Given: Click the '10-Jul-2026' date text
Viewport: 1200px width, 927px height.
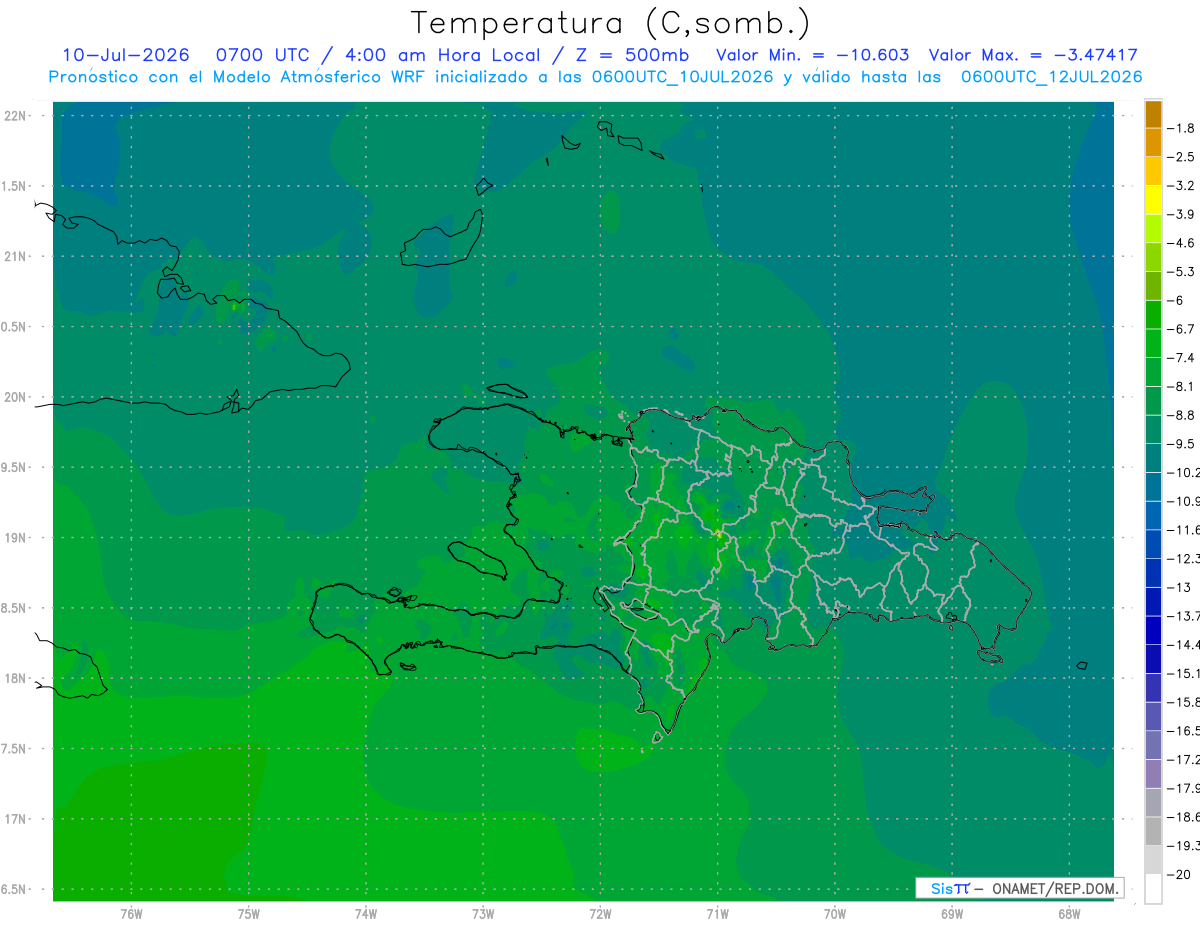Looking at the screenshot, I should pos(126,55).
